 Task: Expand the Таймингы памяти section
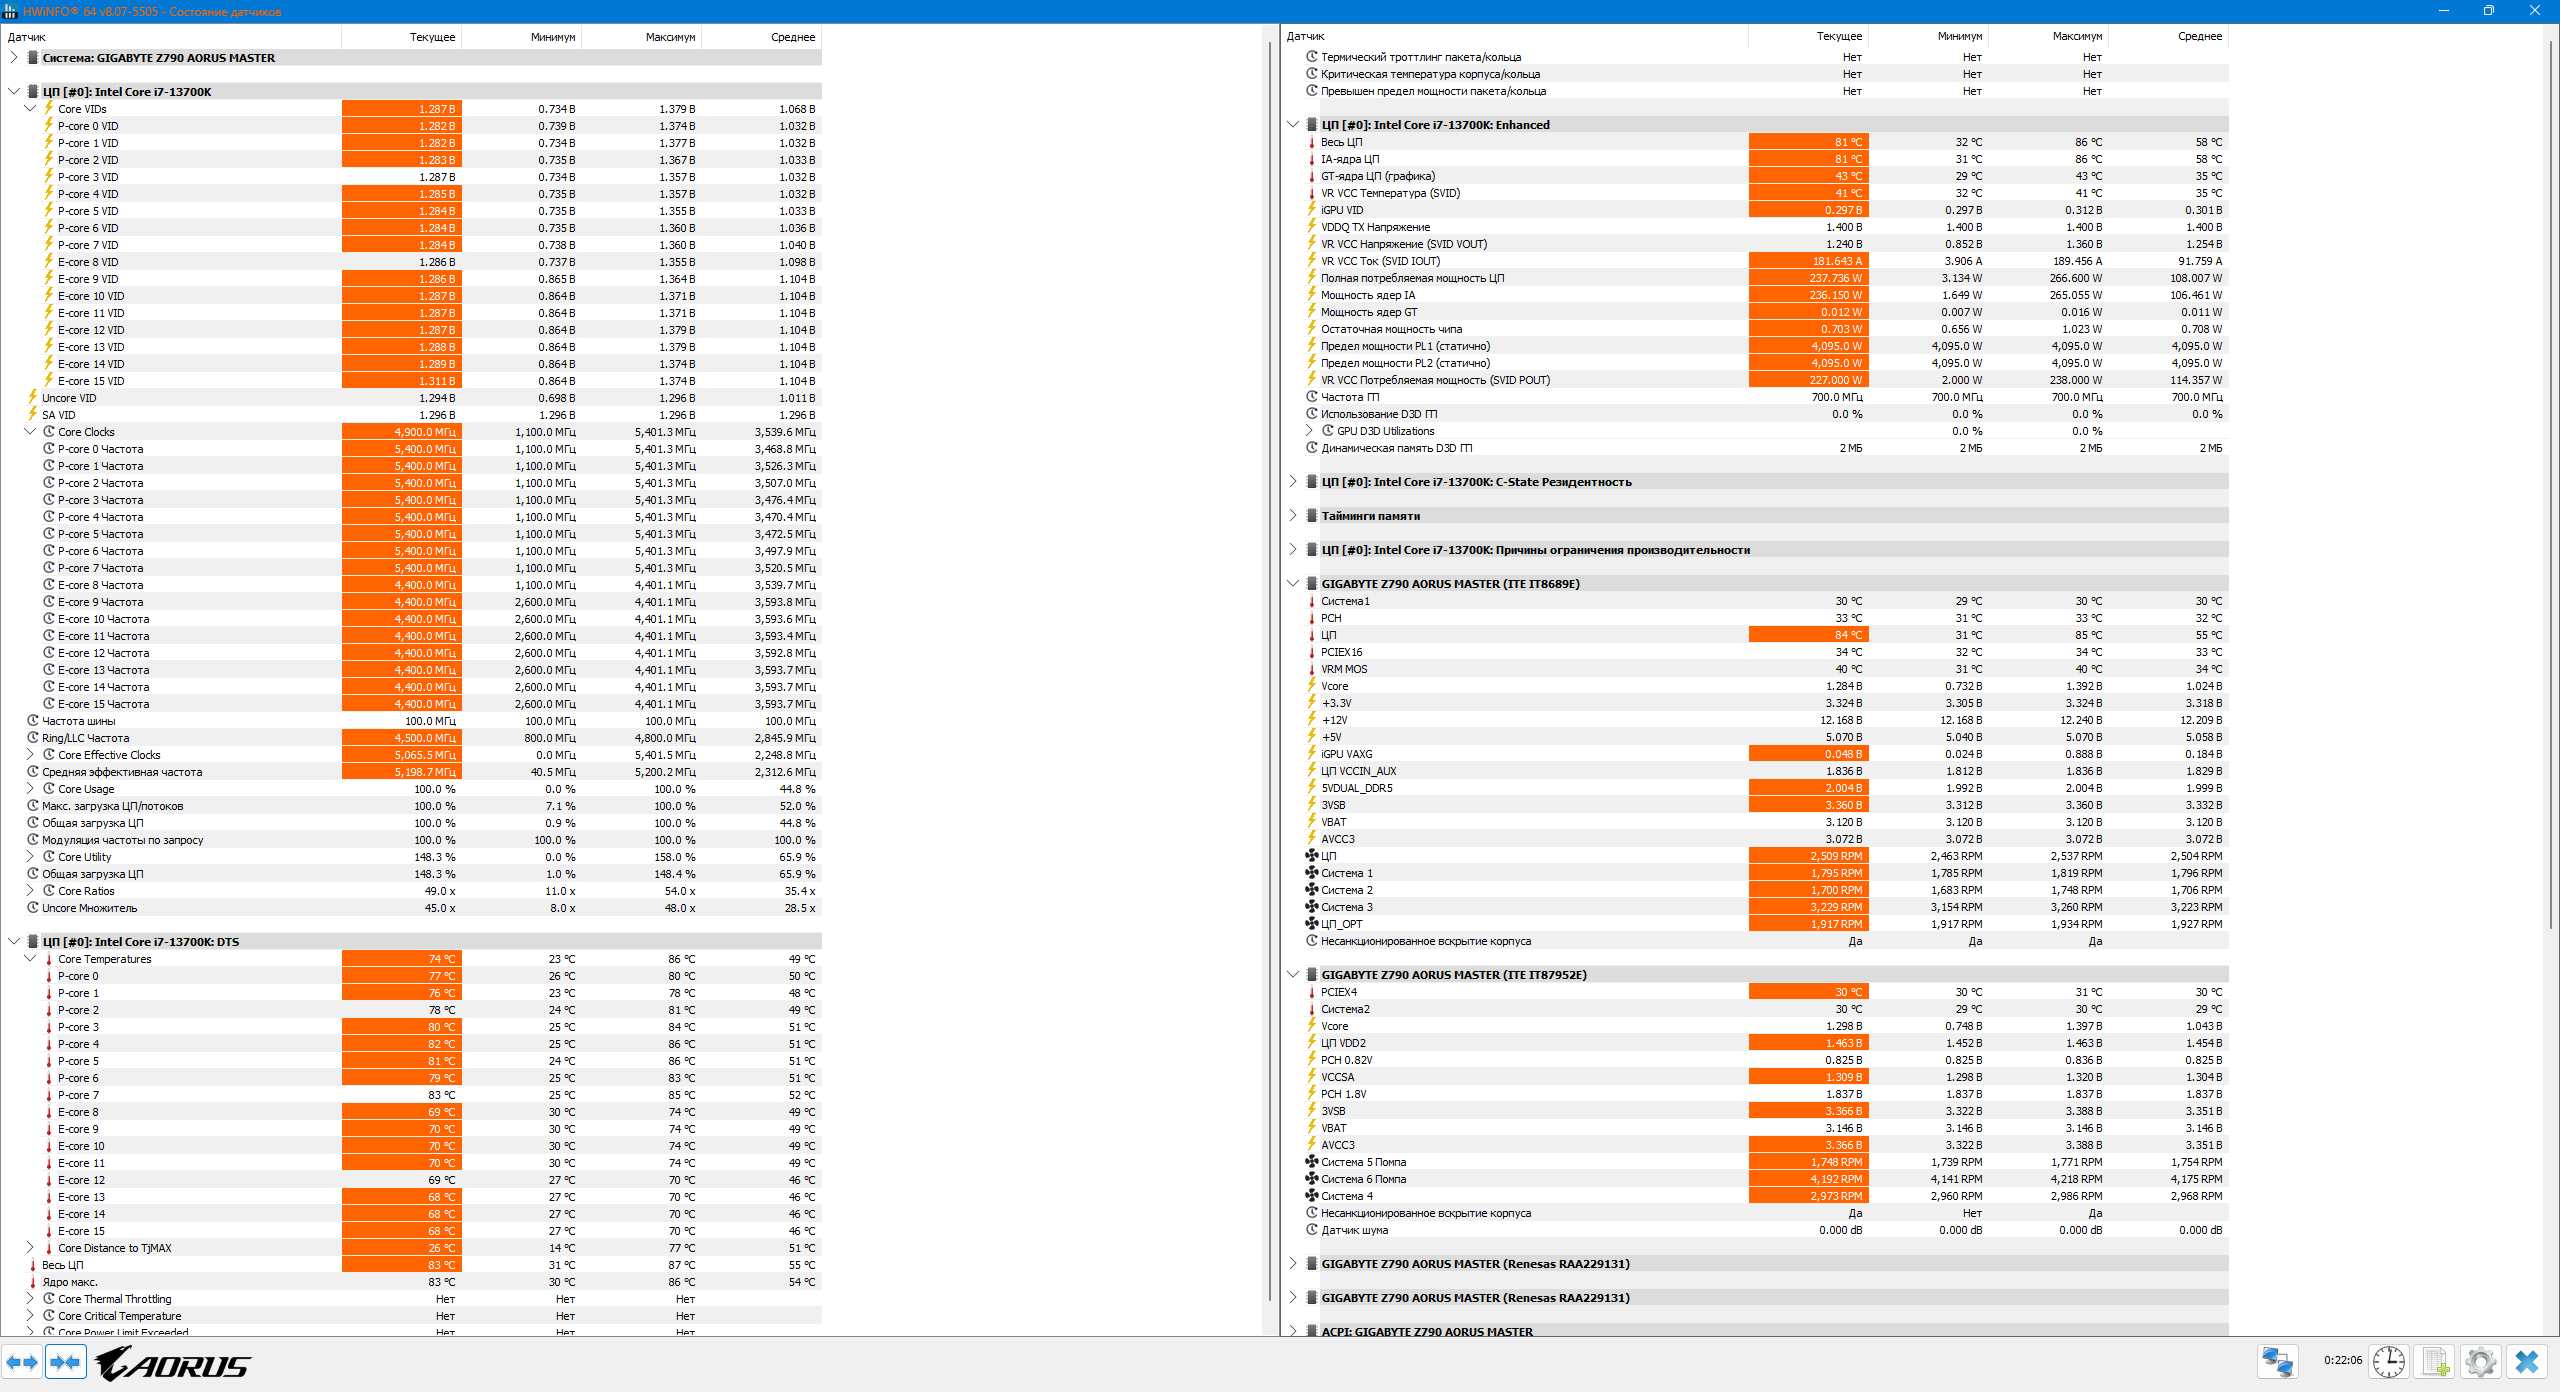(1292, 516)
